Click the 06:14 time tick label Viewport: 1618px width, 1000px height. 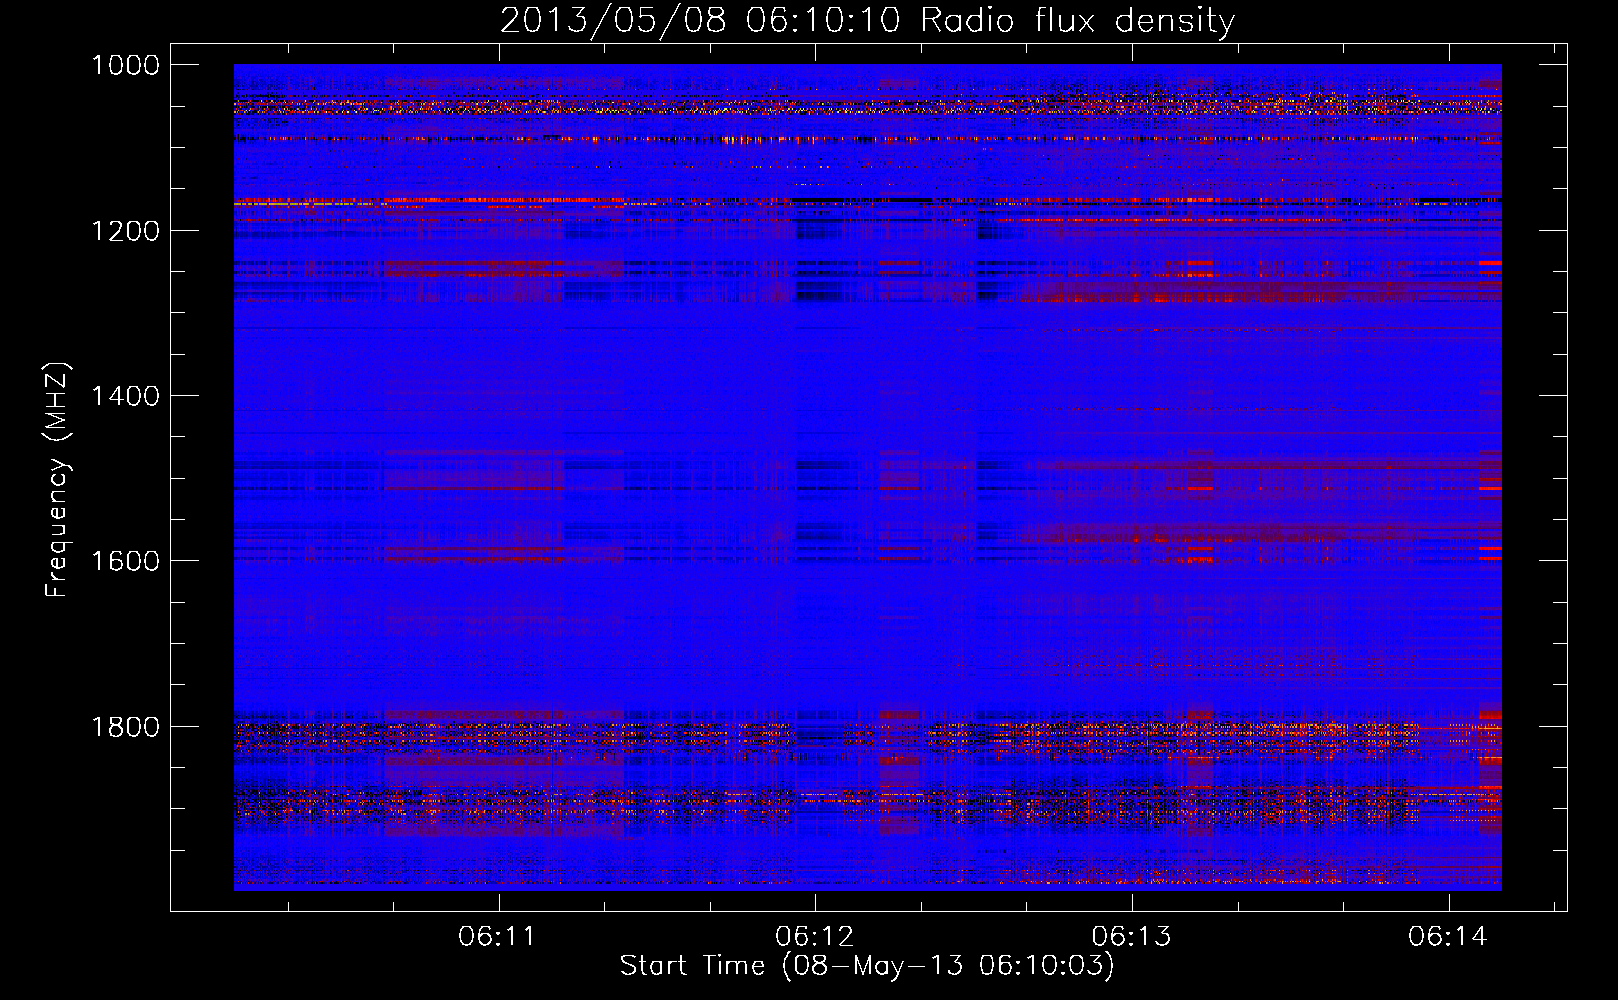point(1448,936)
